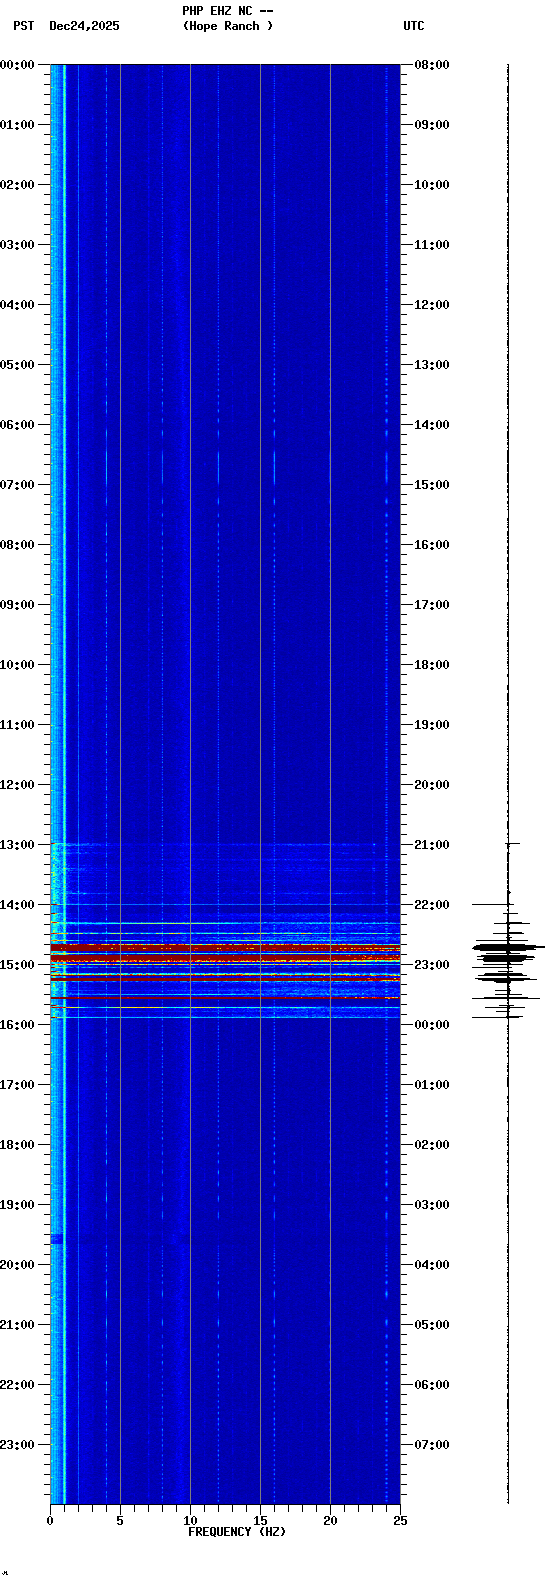Select the 09:00 PST time label
552x1584 pixels.
pyautogui.click(x=17, y=605)
